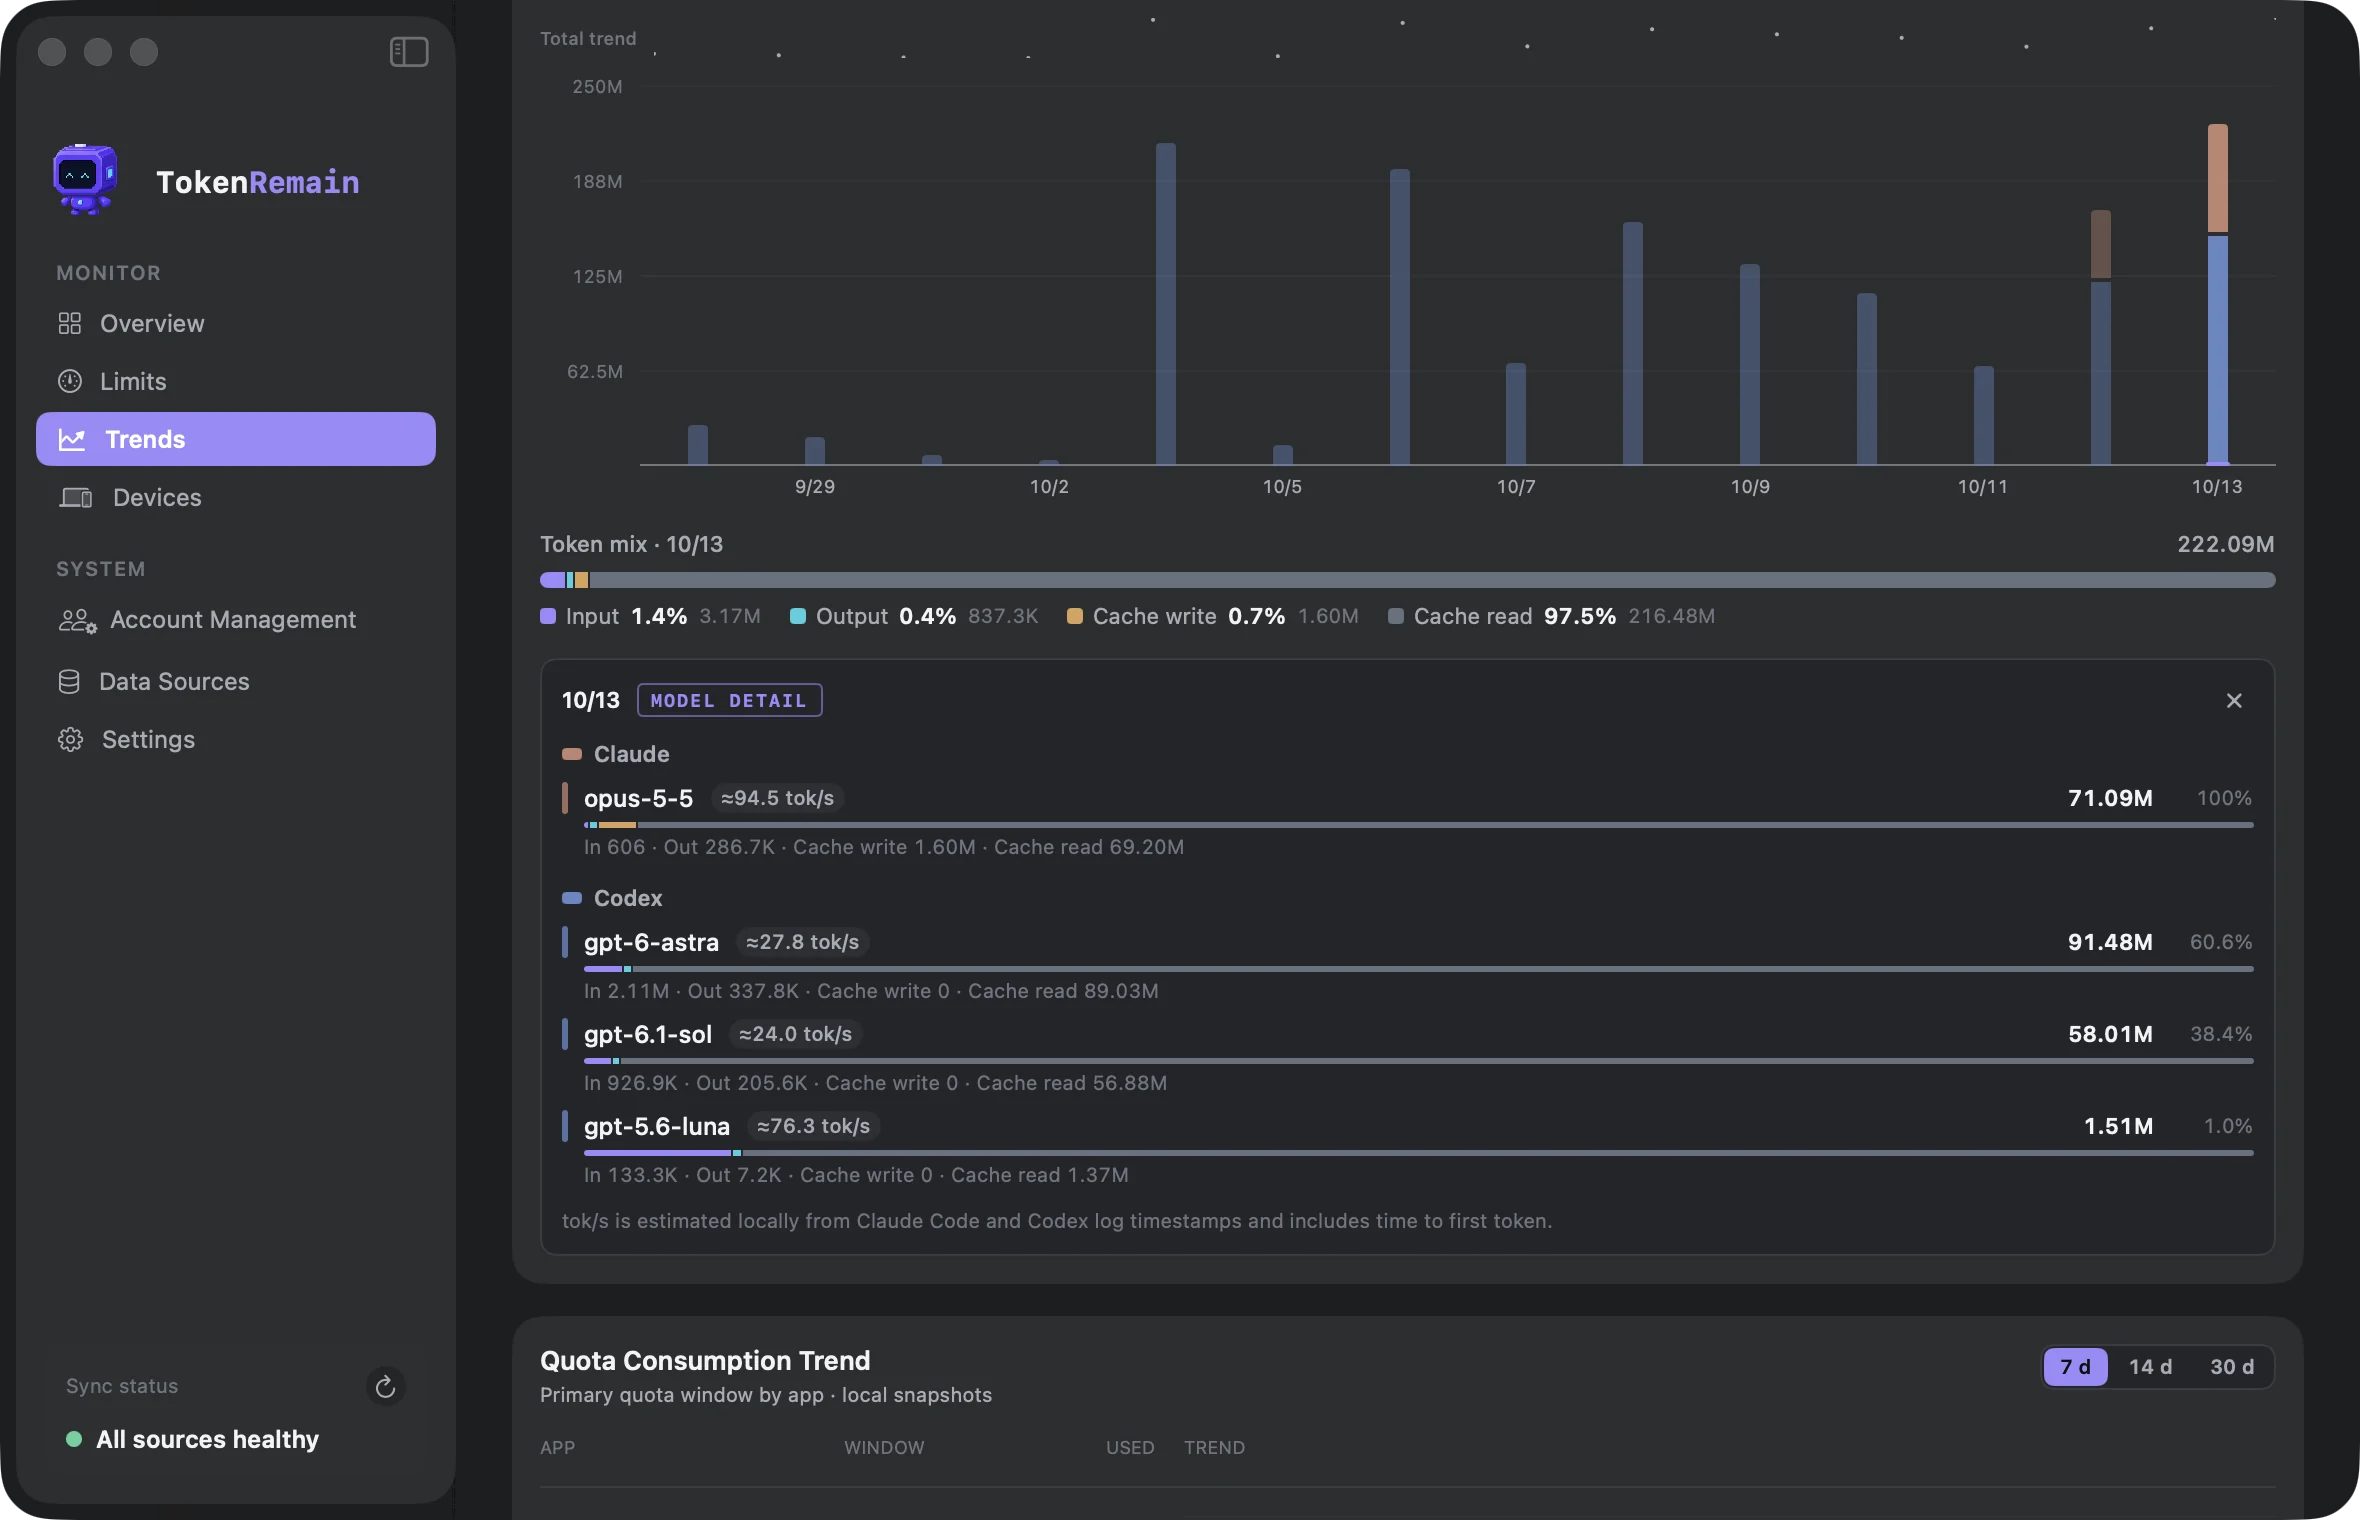2360x1520 pixels.
Task: Open Account Management
Action: coord(236,620)
